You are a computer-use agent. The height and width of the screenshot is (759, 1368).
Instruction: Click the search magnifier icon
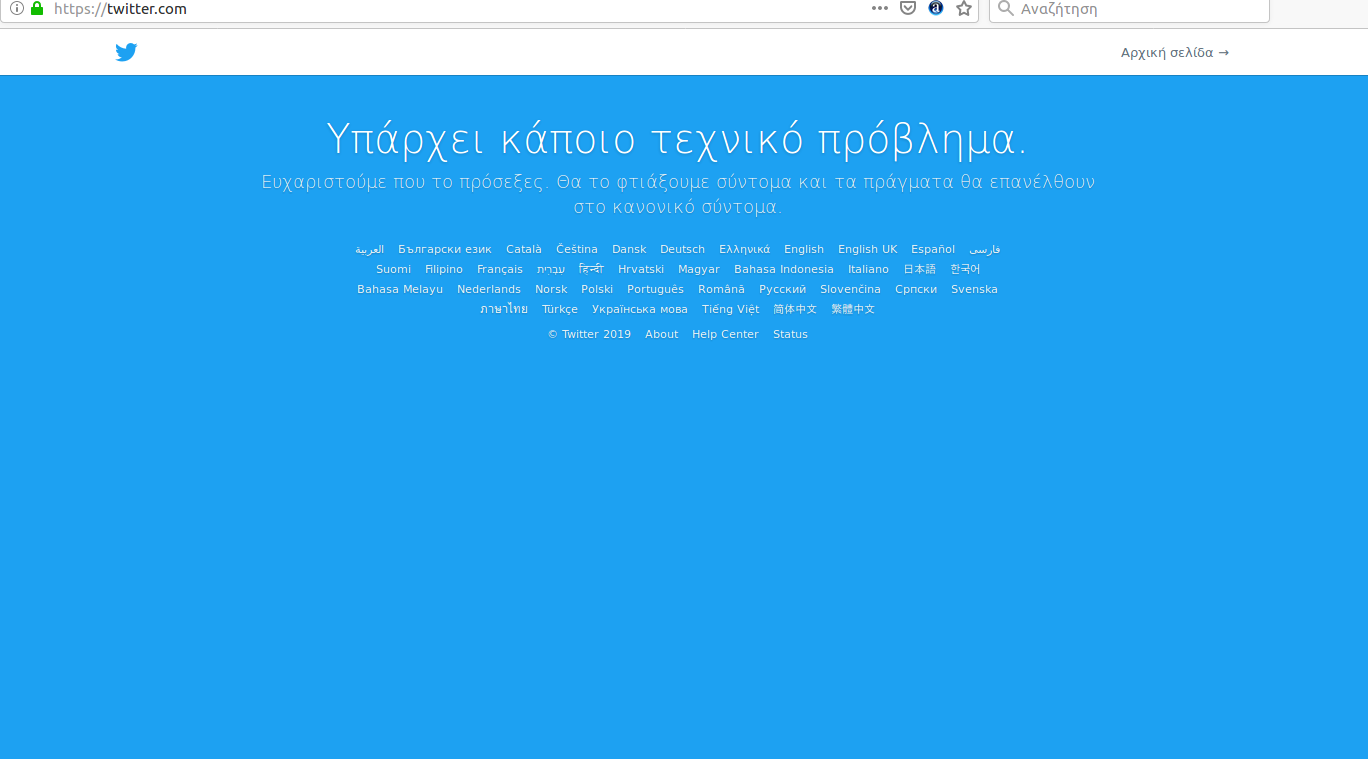[x=1006, y=9]
